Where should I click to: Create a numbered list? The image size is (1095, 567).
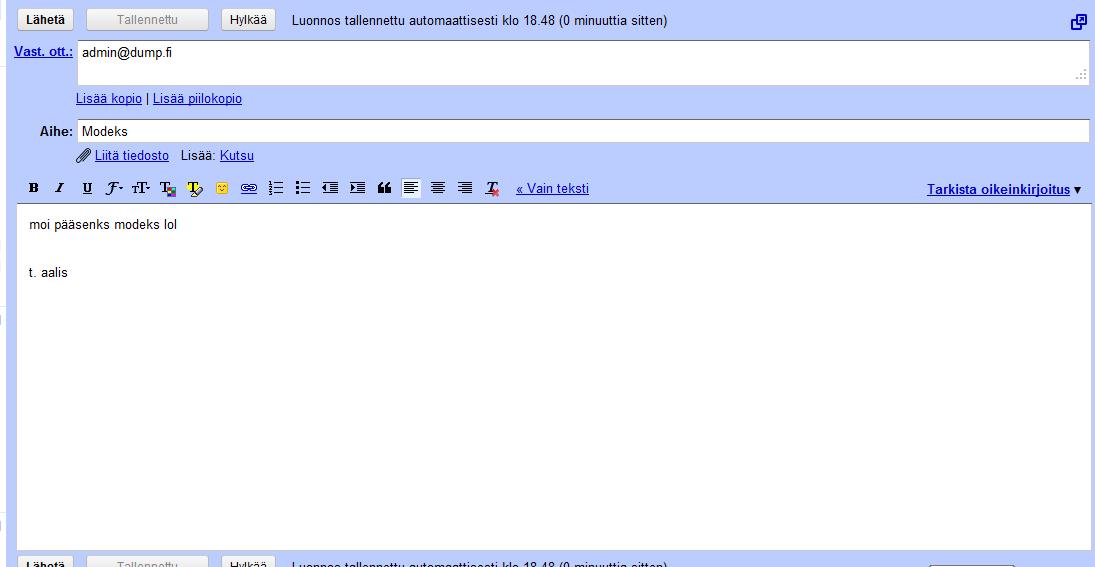coord(277,188)
